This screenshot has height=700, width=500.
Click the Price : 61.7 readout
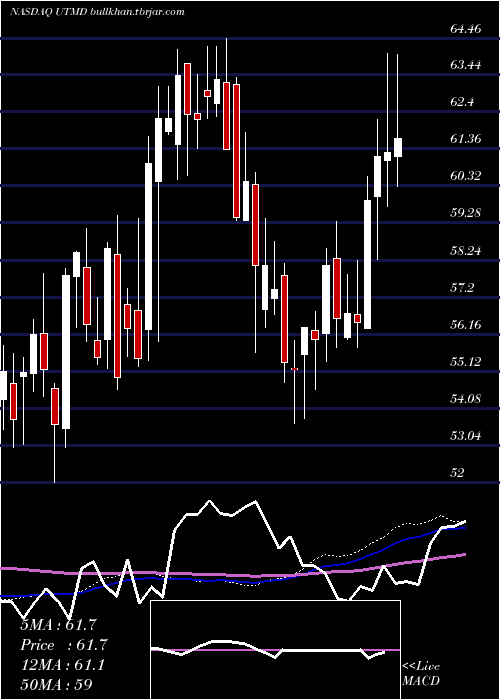pos(64,645)
